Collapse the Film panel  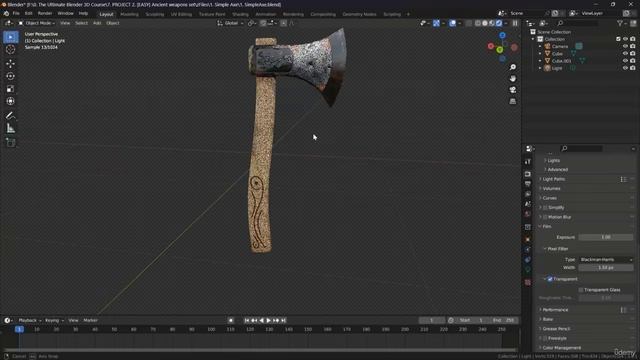tap(547, 227)
